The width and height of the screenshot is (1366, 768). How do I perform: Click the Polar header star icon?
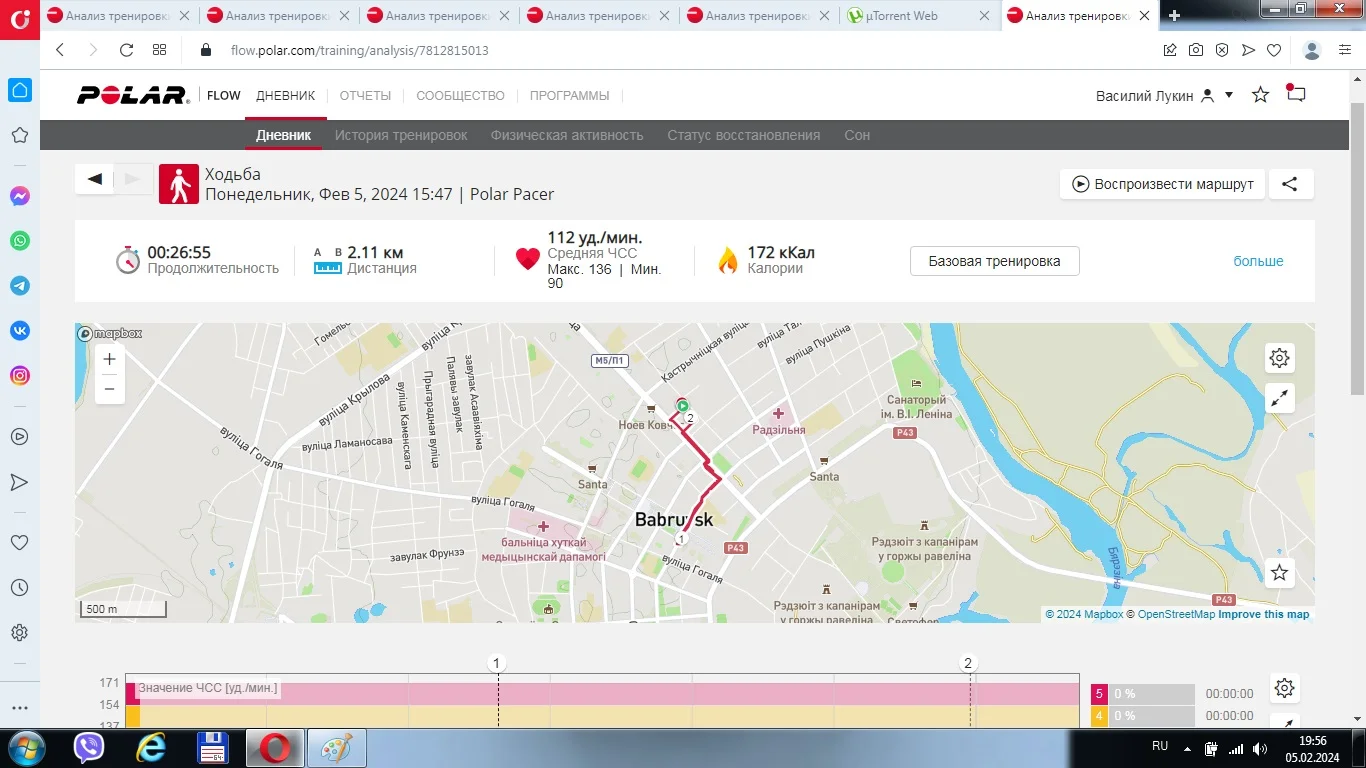coord(1261,95)
